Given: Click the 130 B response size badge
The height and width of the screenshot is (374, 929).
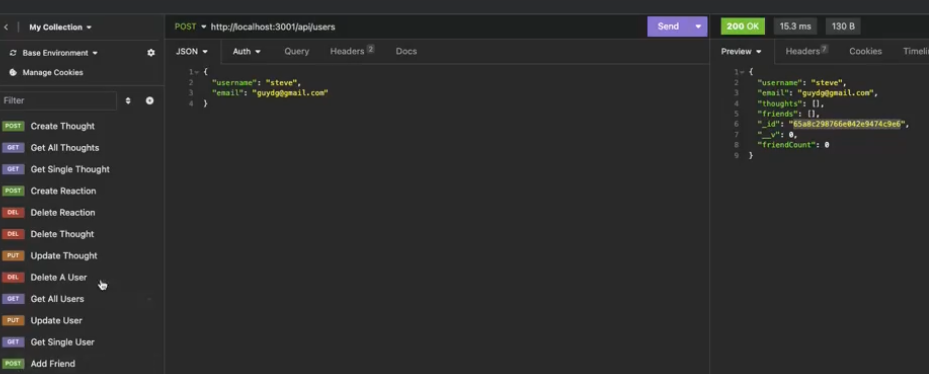Looking at the screenshot, I should point(843,27).
